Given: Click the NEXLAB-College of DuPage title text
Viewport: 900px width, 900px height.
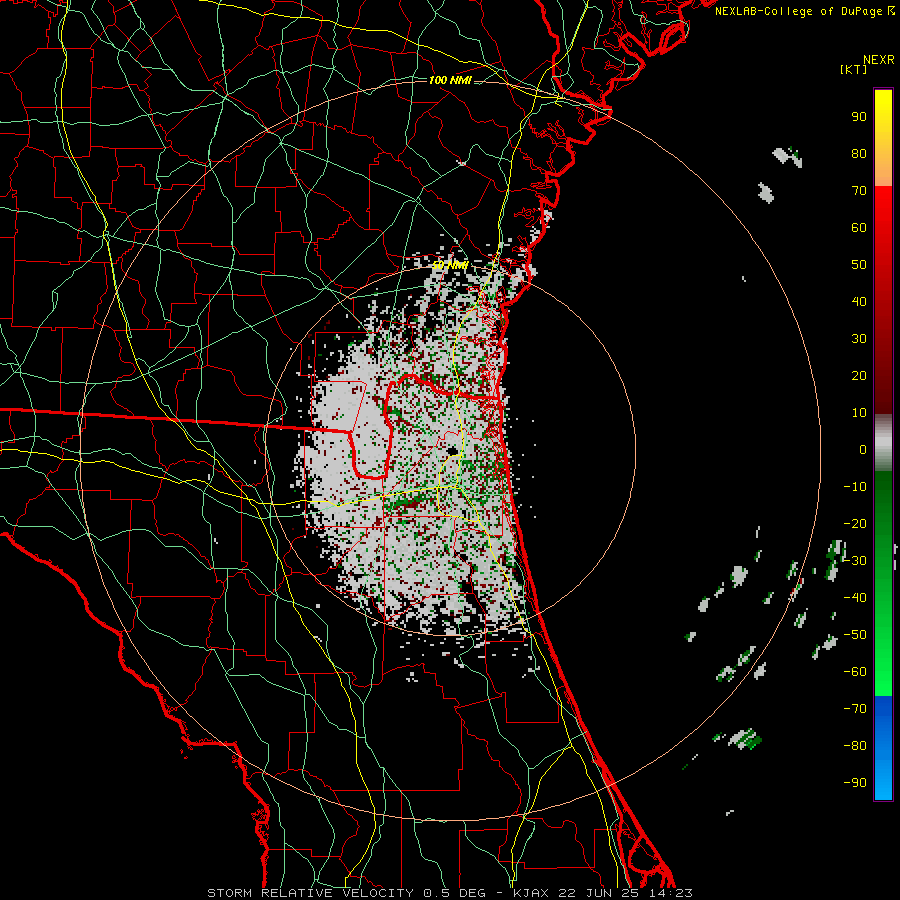Looking at the screenshot, I should [x=805, y=11].
